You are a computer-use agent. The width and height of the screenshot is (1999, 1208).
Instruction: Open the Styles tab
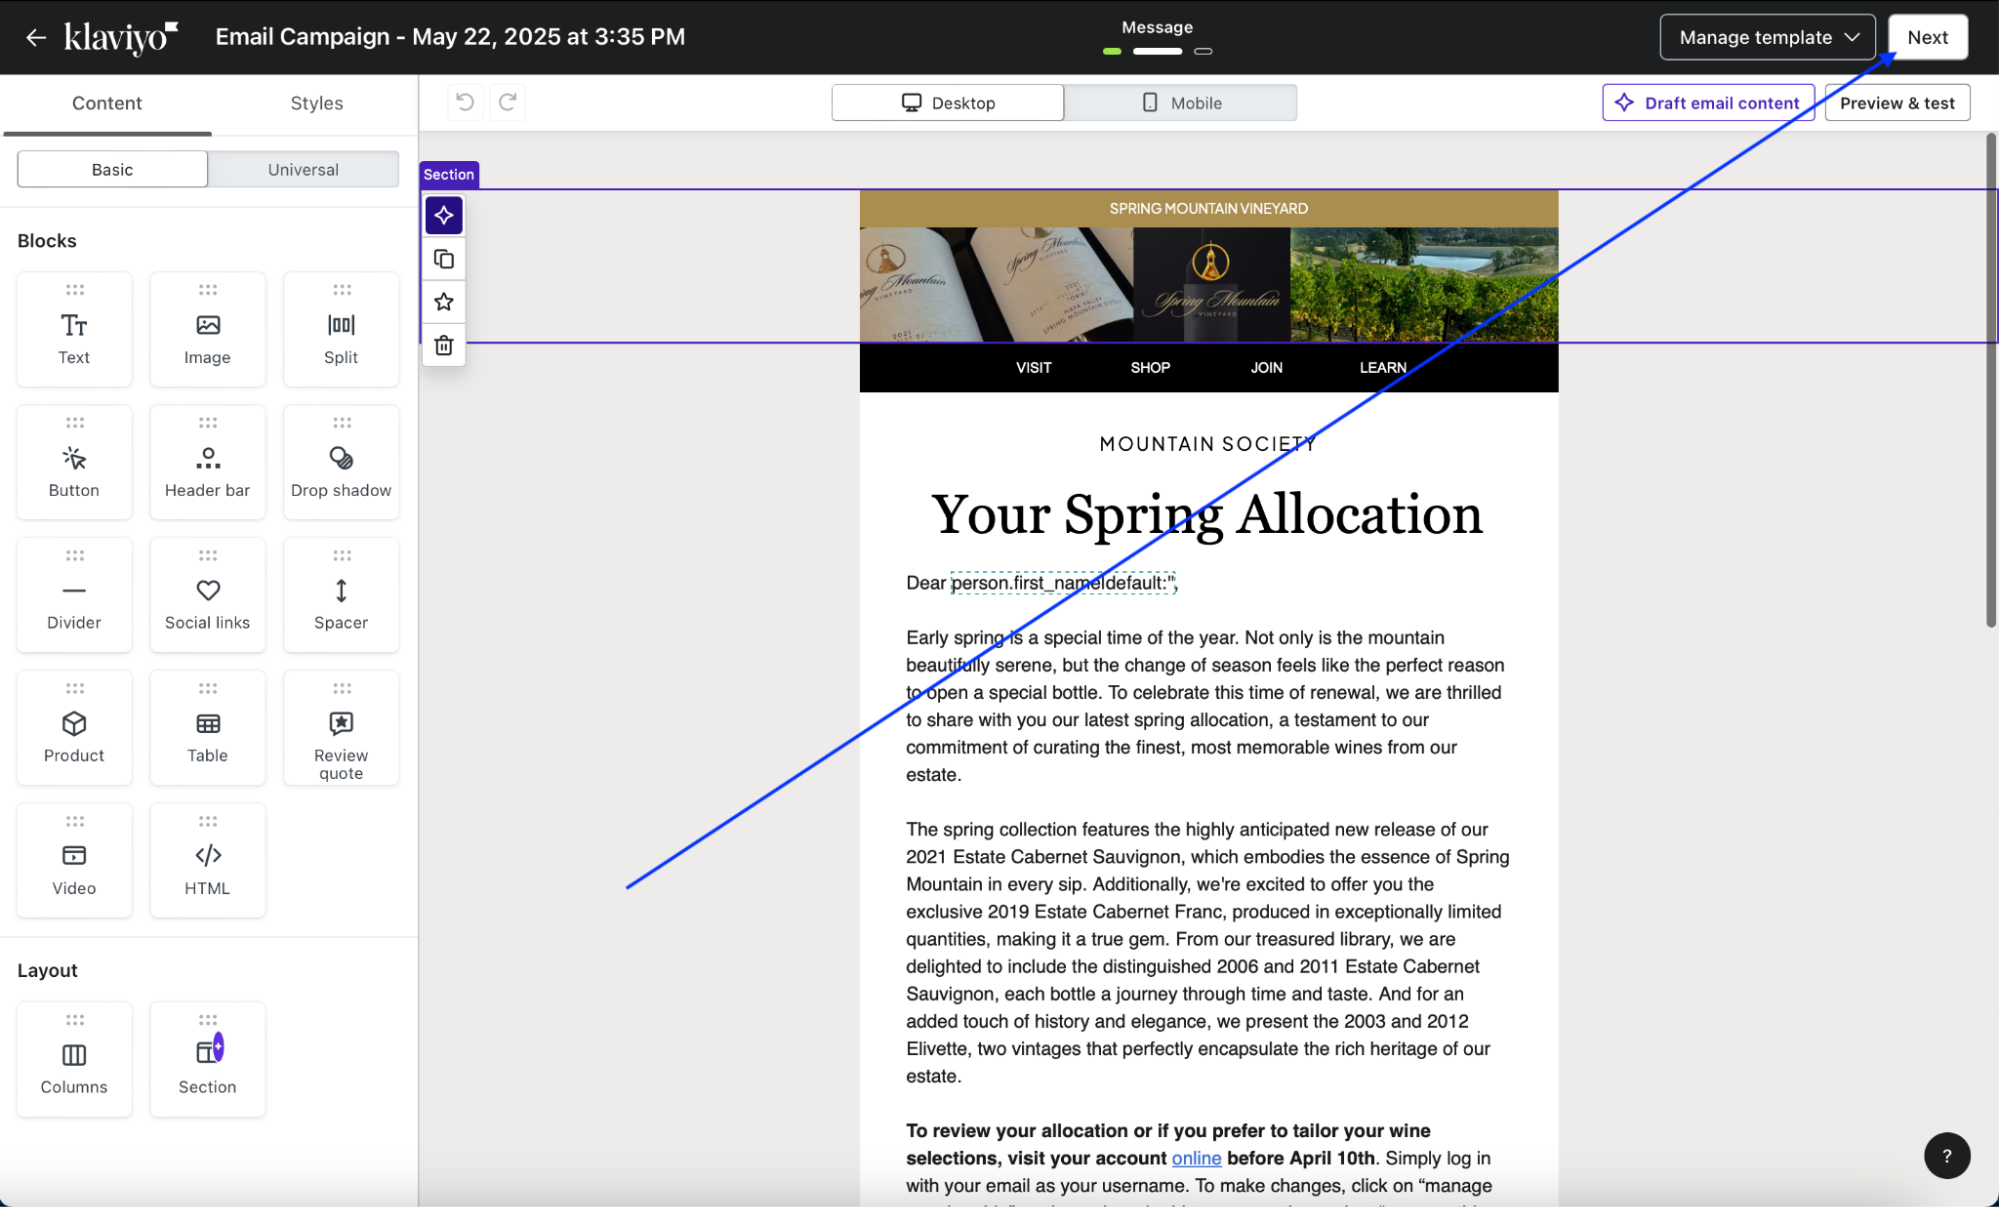pyautogui.click(x=316, y=103)
